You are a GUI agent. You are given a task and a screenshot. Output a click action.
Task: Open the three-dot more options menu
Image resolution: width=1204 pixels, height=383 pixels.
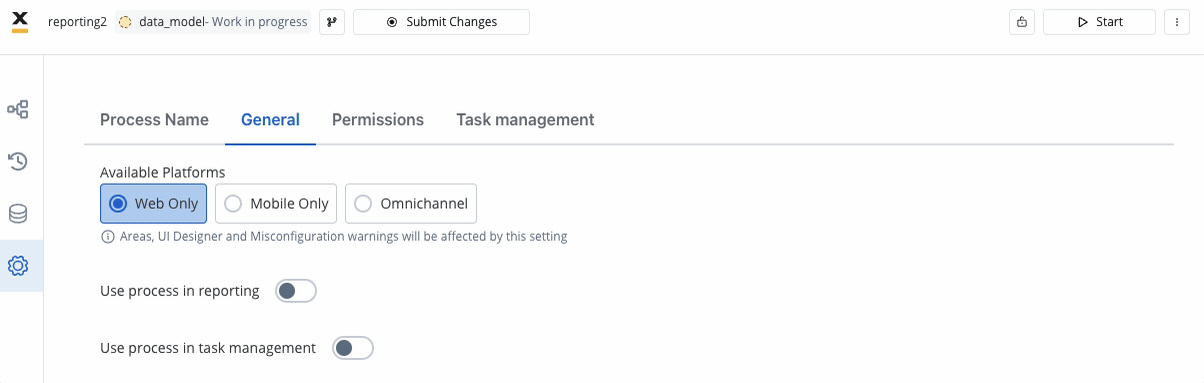click(x=1176, y=22)
